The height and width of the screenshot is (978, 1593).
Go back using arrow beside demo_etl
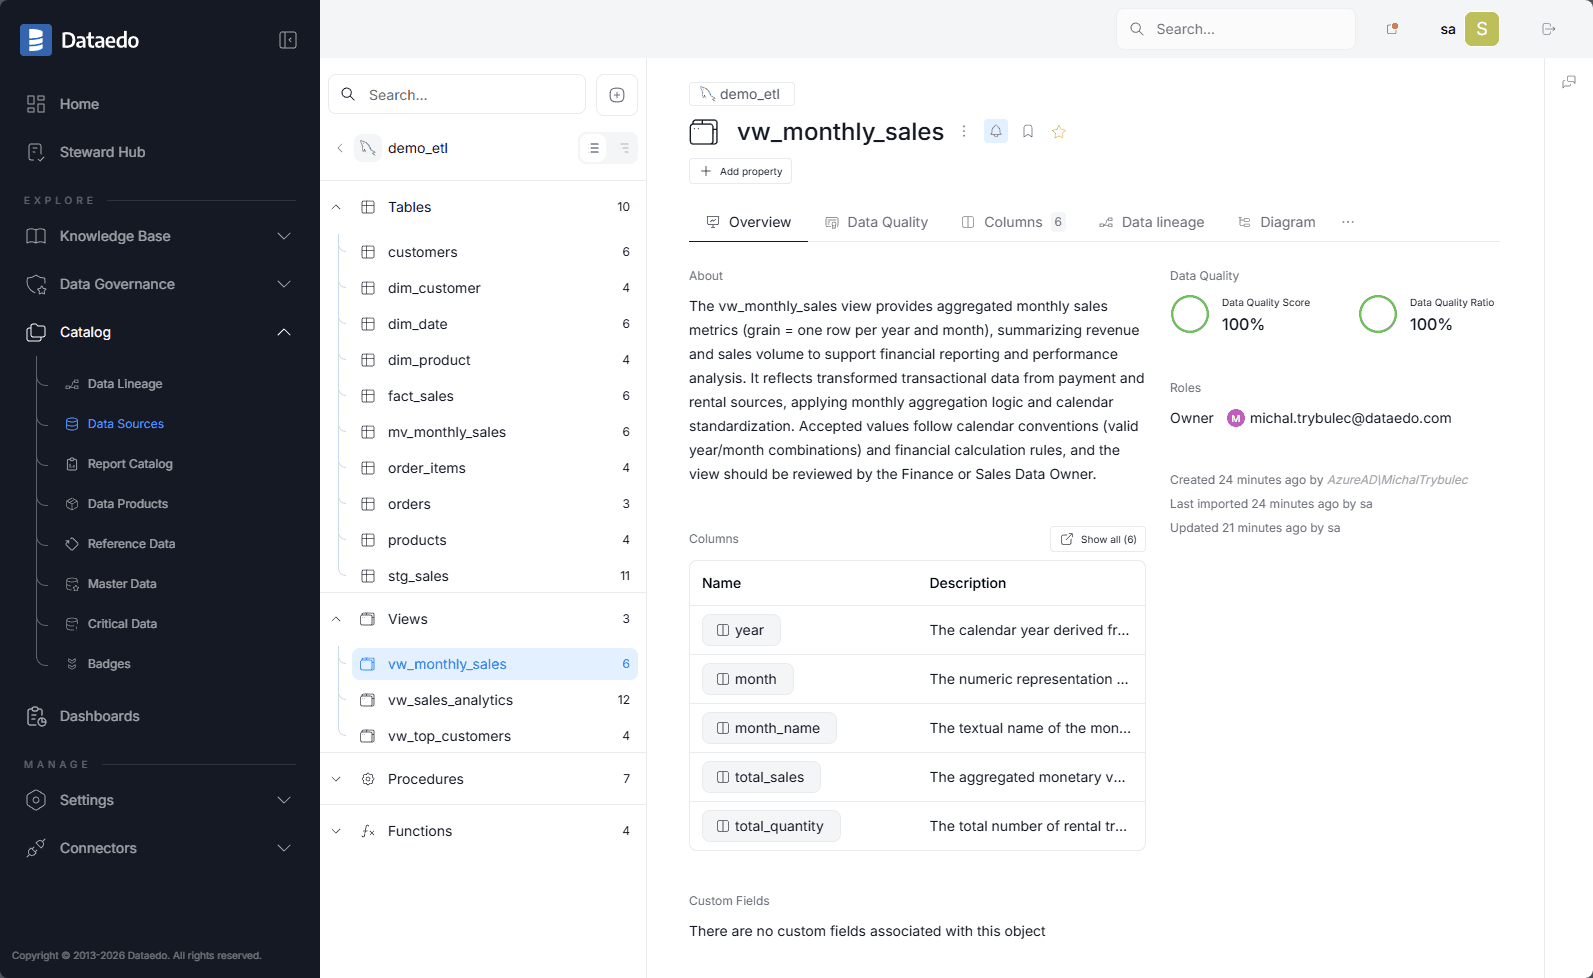tap(340, 148)
